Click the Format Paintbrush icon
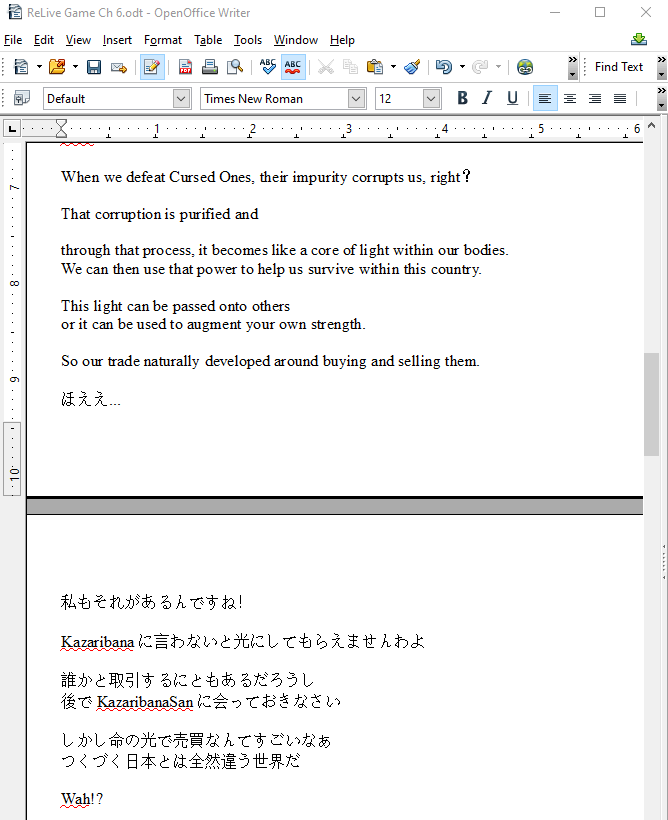668x820 pixels. [x=411, y=67]
